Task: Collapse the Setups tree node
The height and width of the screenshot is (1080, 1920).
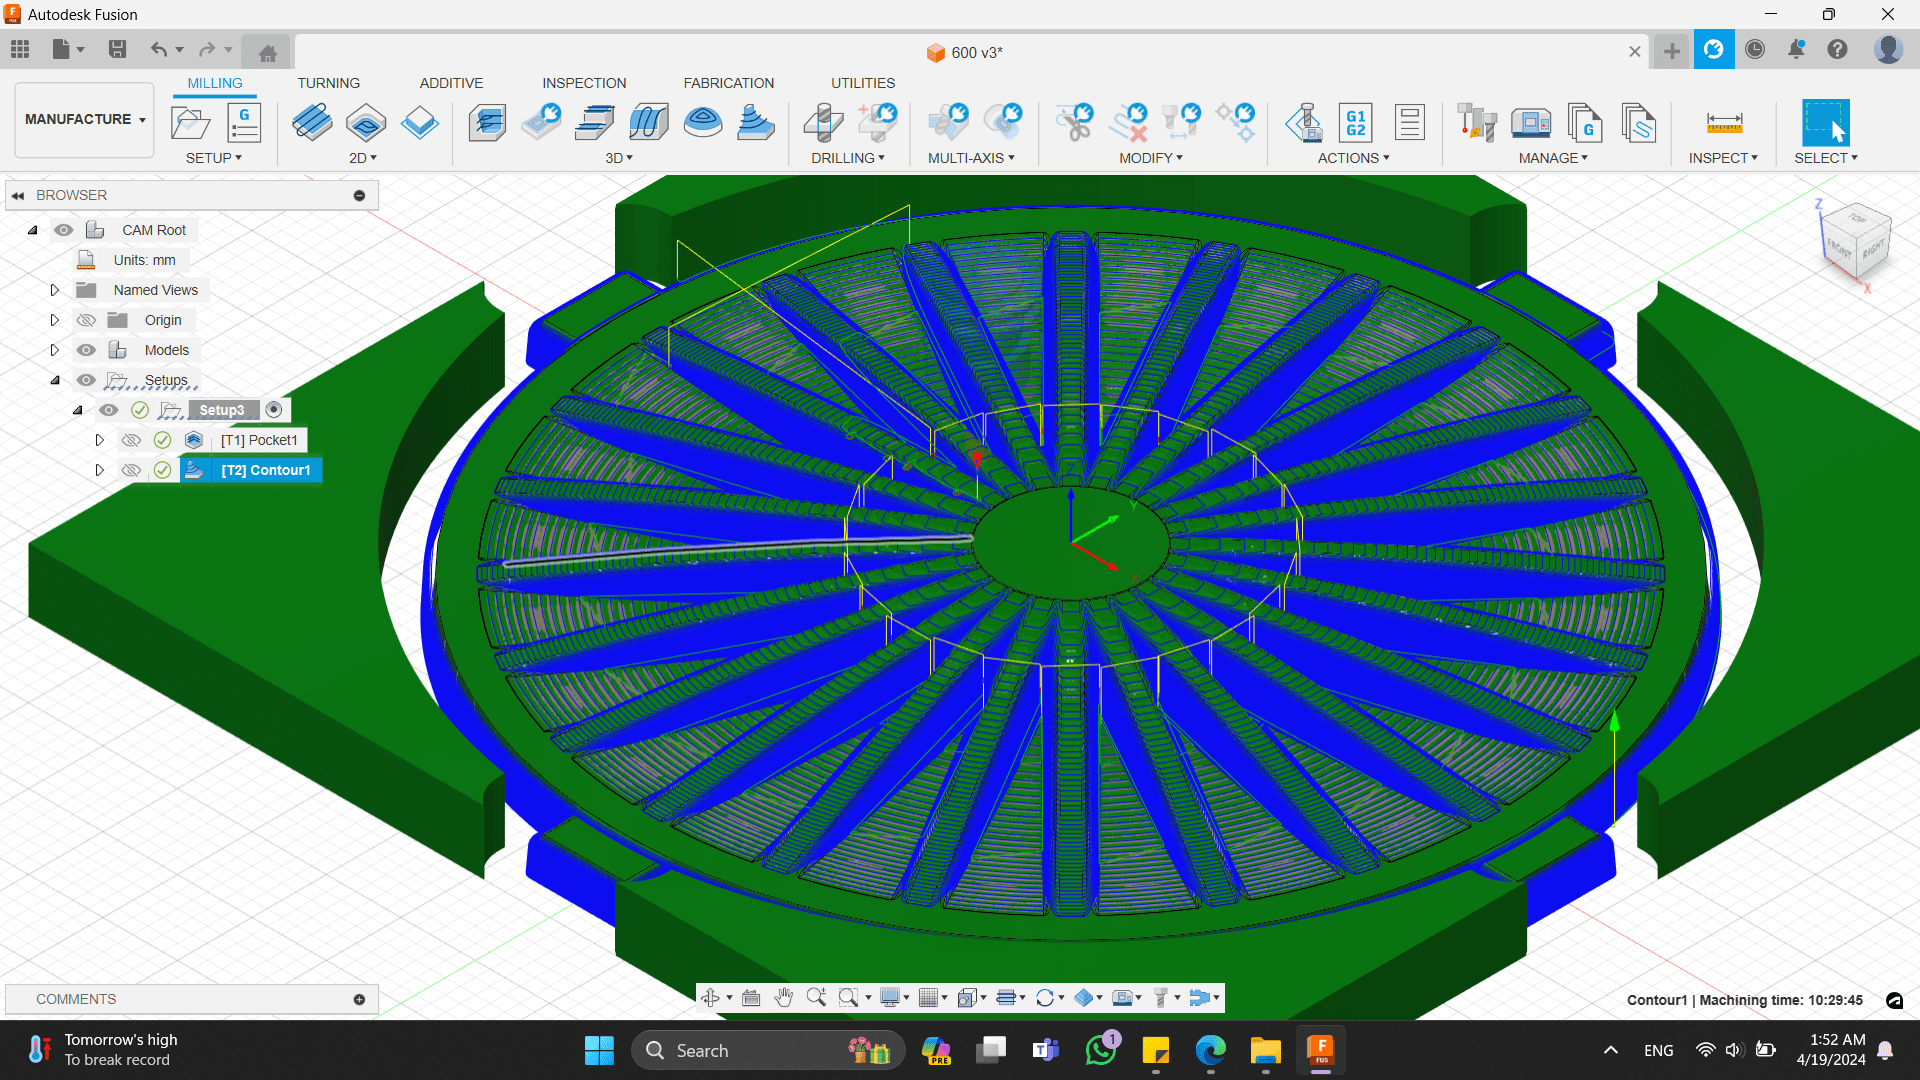Action: [55, 380]
